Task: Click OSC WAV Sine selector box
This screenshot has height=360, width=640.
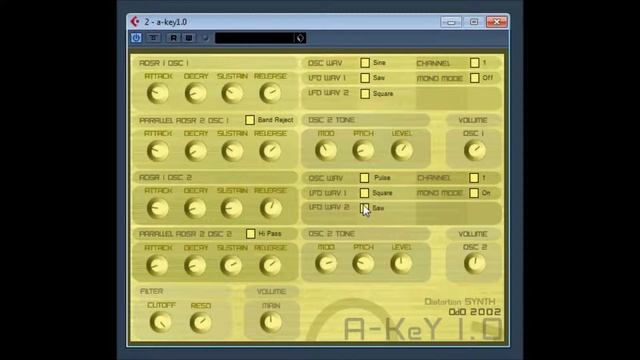Action: 365,63
